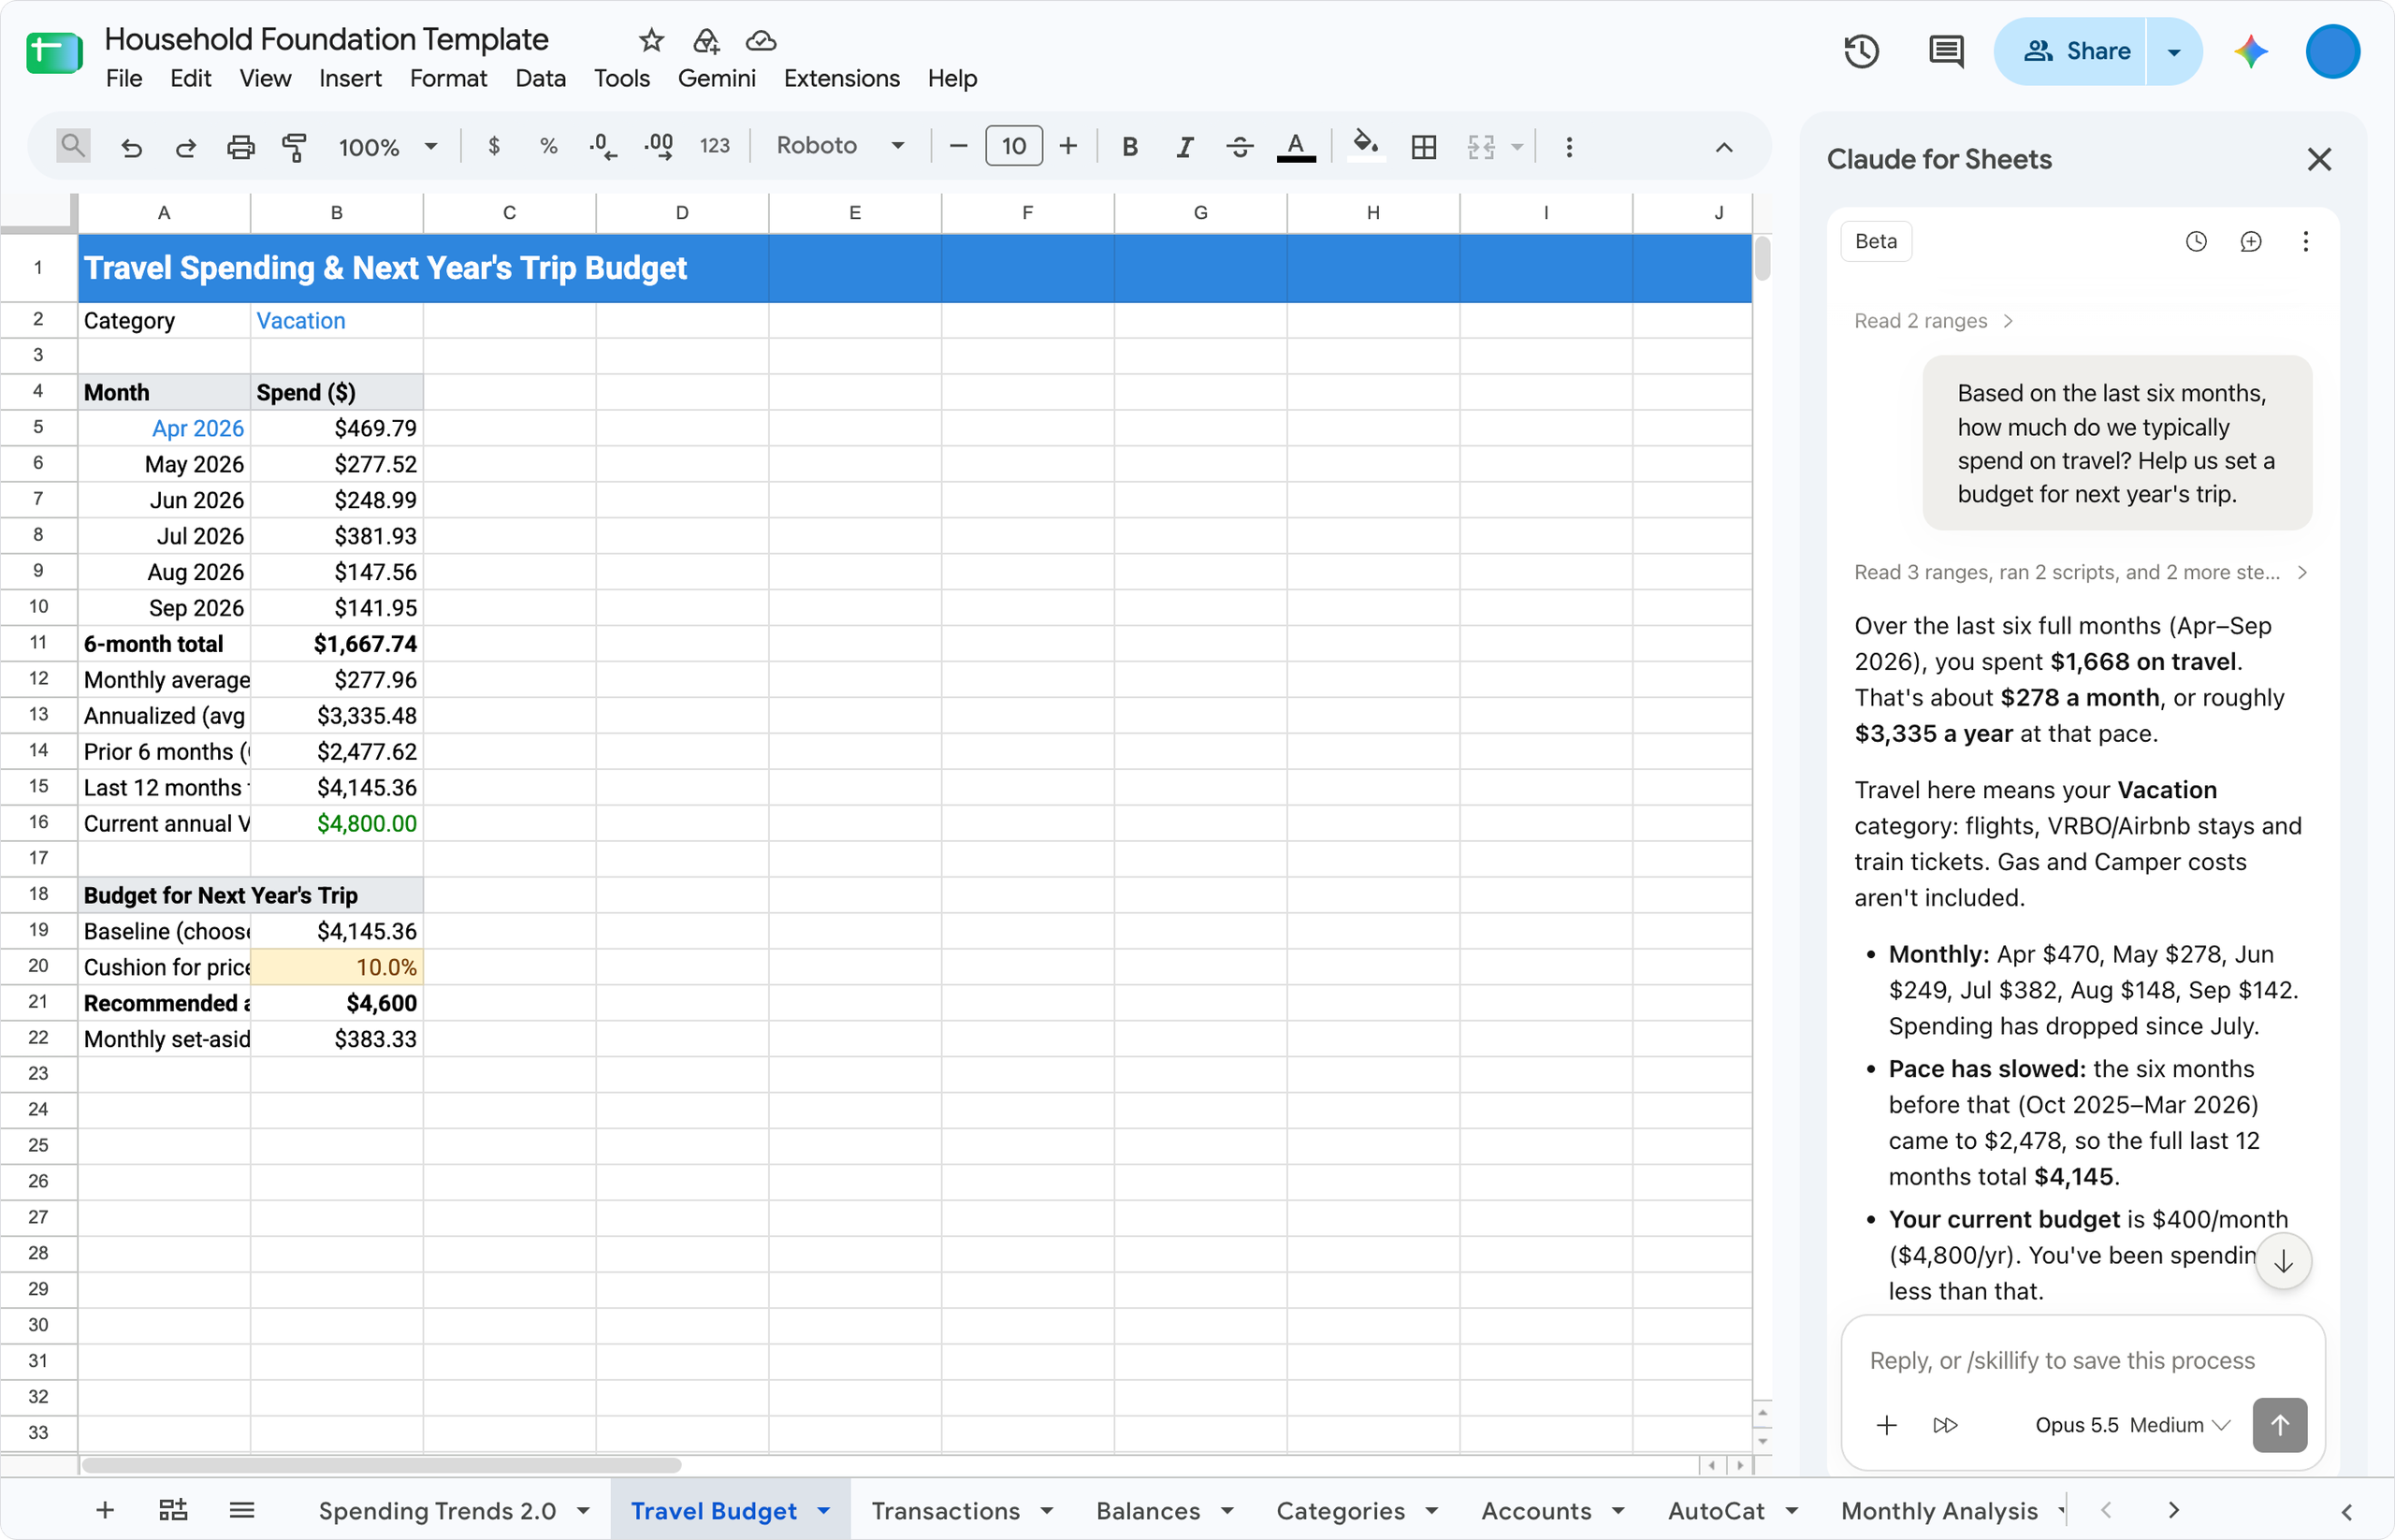Open the Travel Budget tab menu arrow

click(x=824, y=1510)
